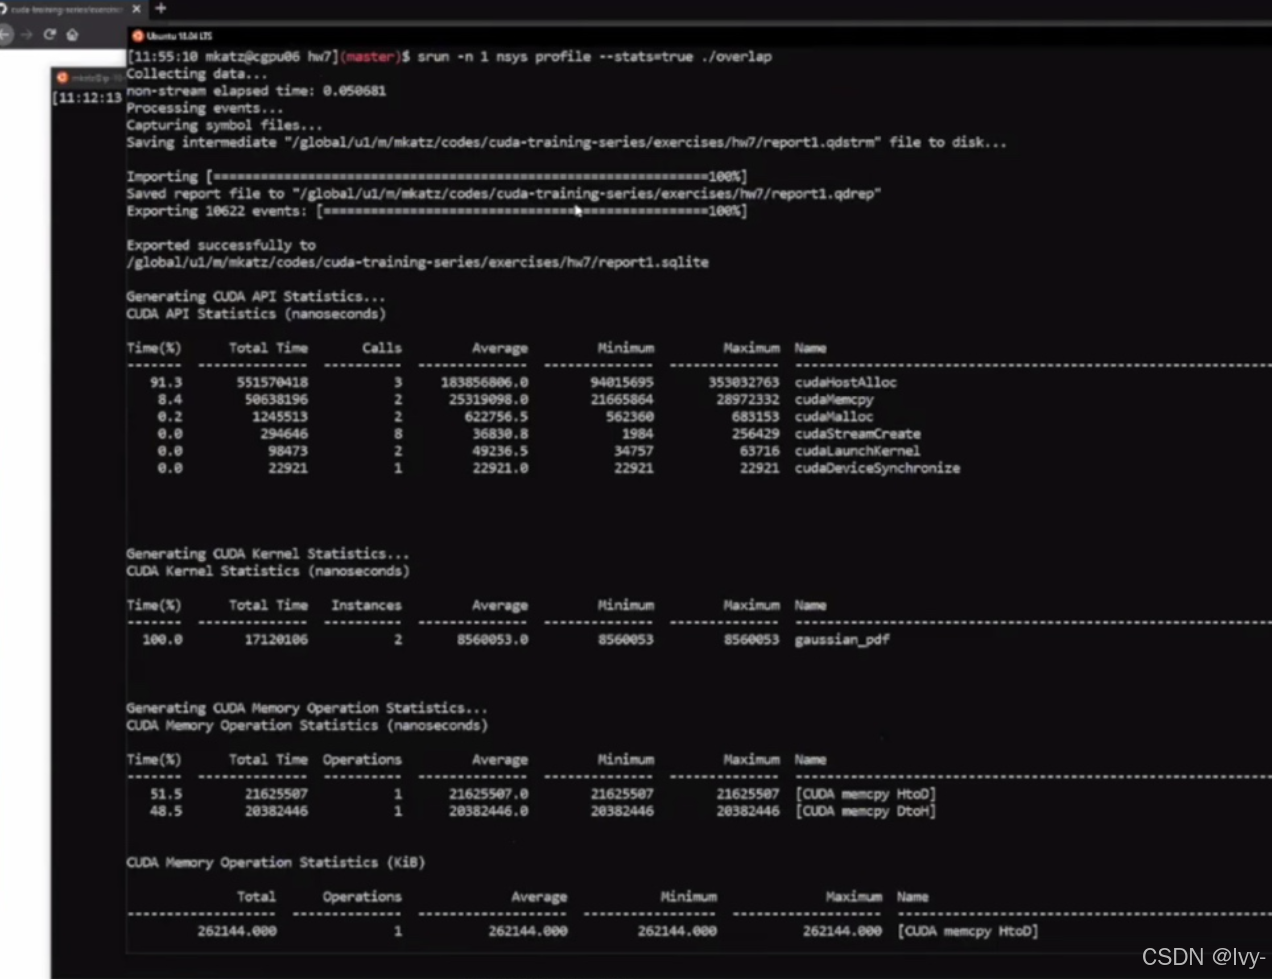
Task: Click the kernel average 8560053.0
Action: 493,639
